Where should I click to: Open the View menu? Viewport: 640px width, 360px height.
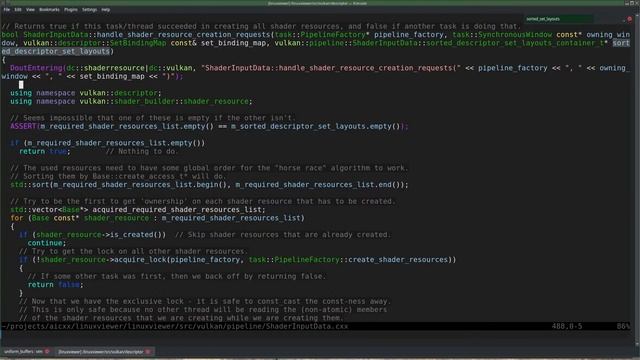30,9
